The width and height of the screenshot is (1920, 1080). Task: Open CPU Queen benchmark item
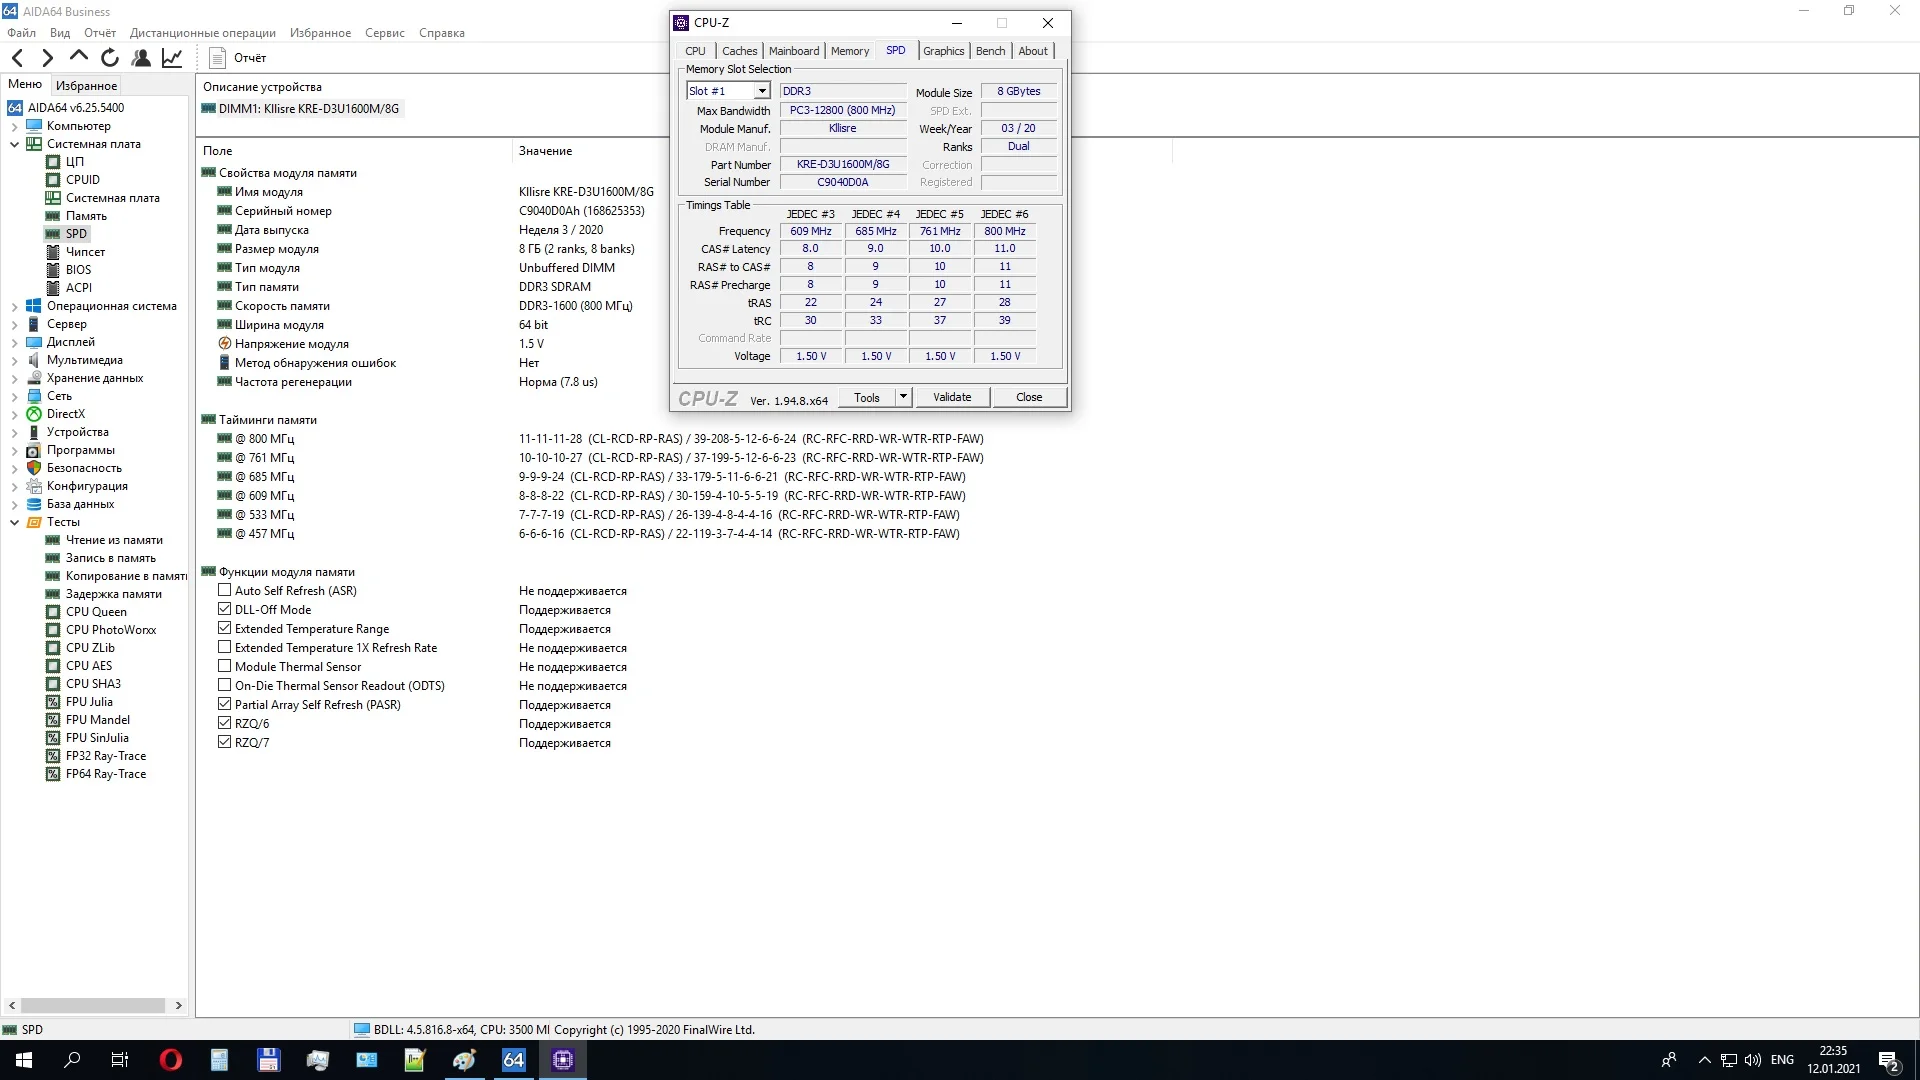coord(96,612)
